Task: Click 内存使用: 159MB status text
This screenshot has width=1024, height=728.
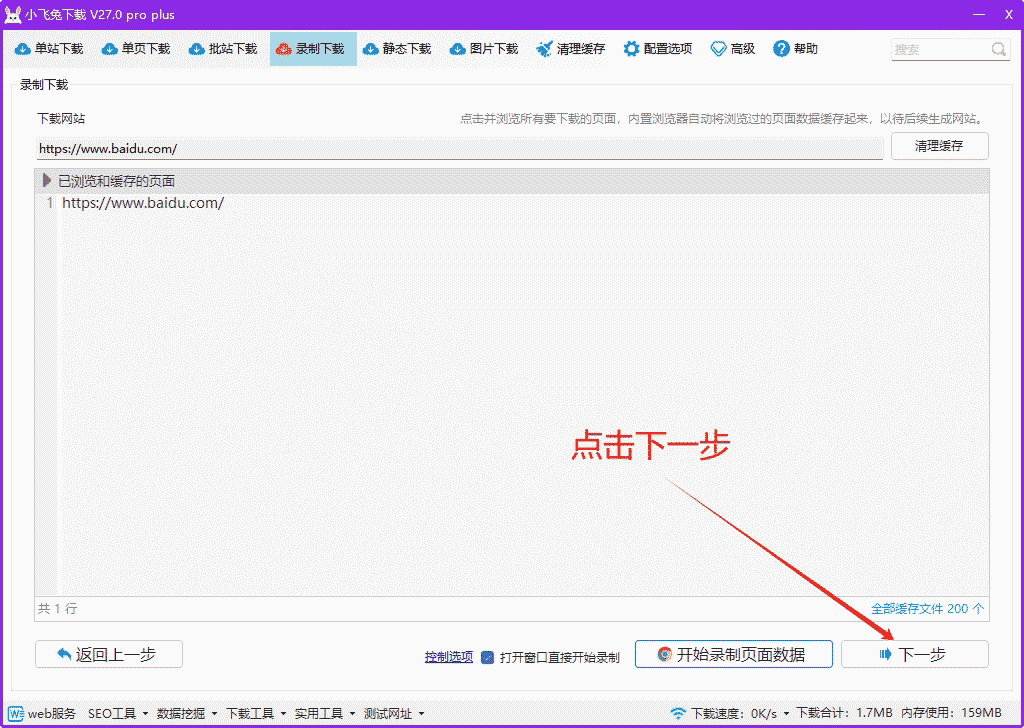Action: point(951,713)
